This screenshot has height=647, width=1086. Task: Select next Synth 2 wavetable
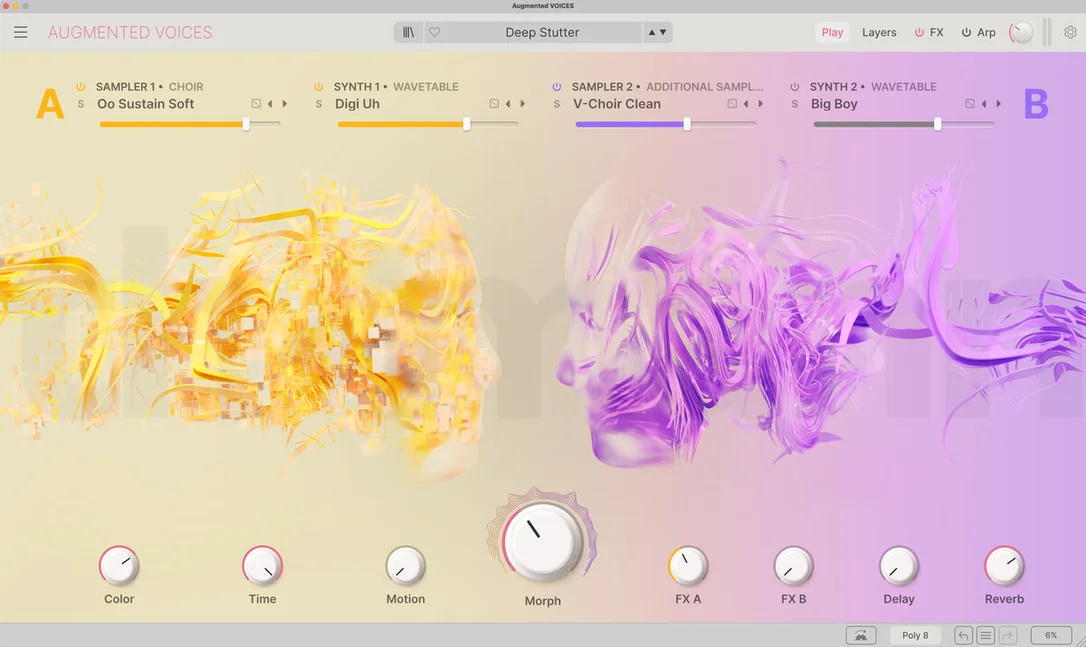tap(999, 104)
